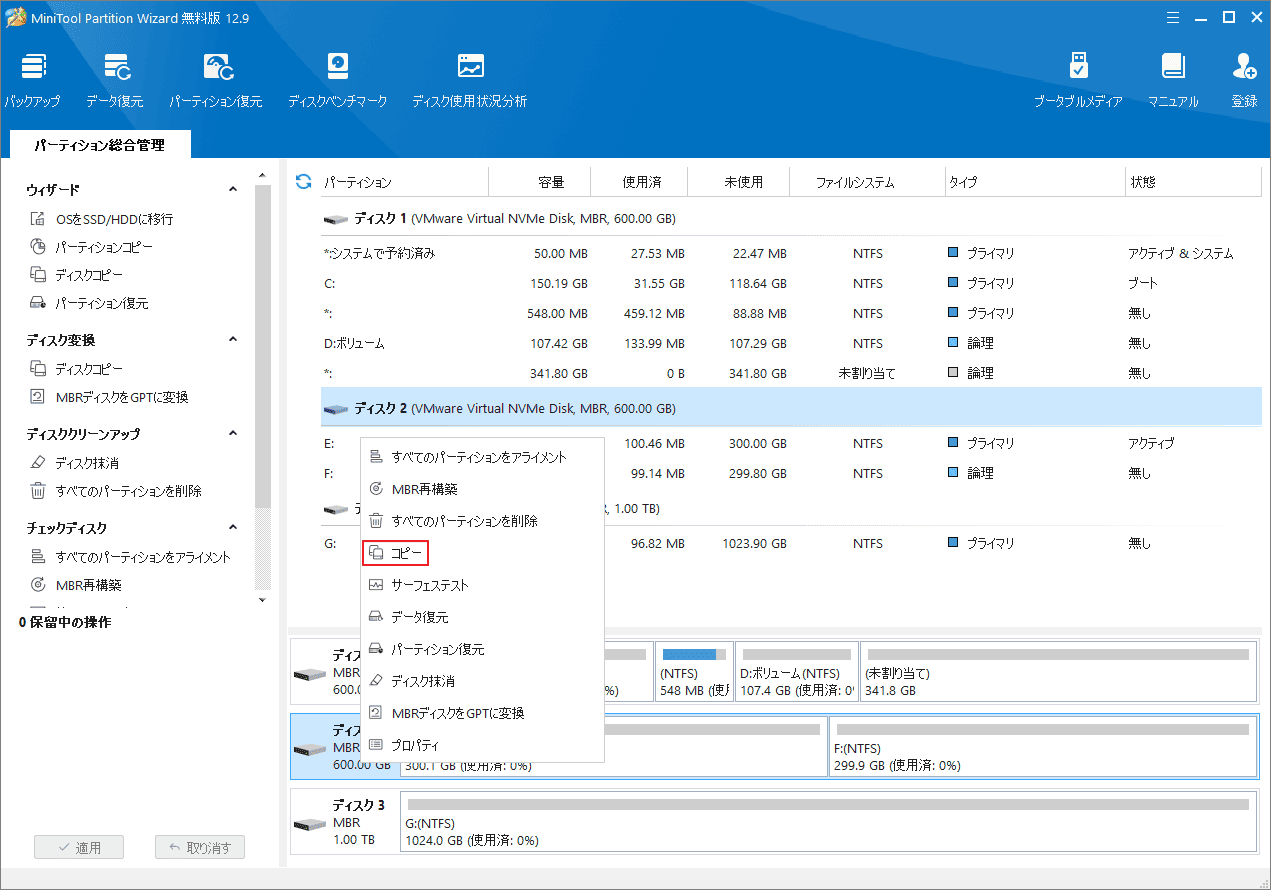Collapse the ディスク変換 section
The width and height of the screenshot is (1271, 890).
coord(233,340)
